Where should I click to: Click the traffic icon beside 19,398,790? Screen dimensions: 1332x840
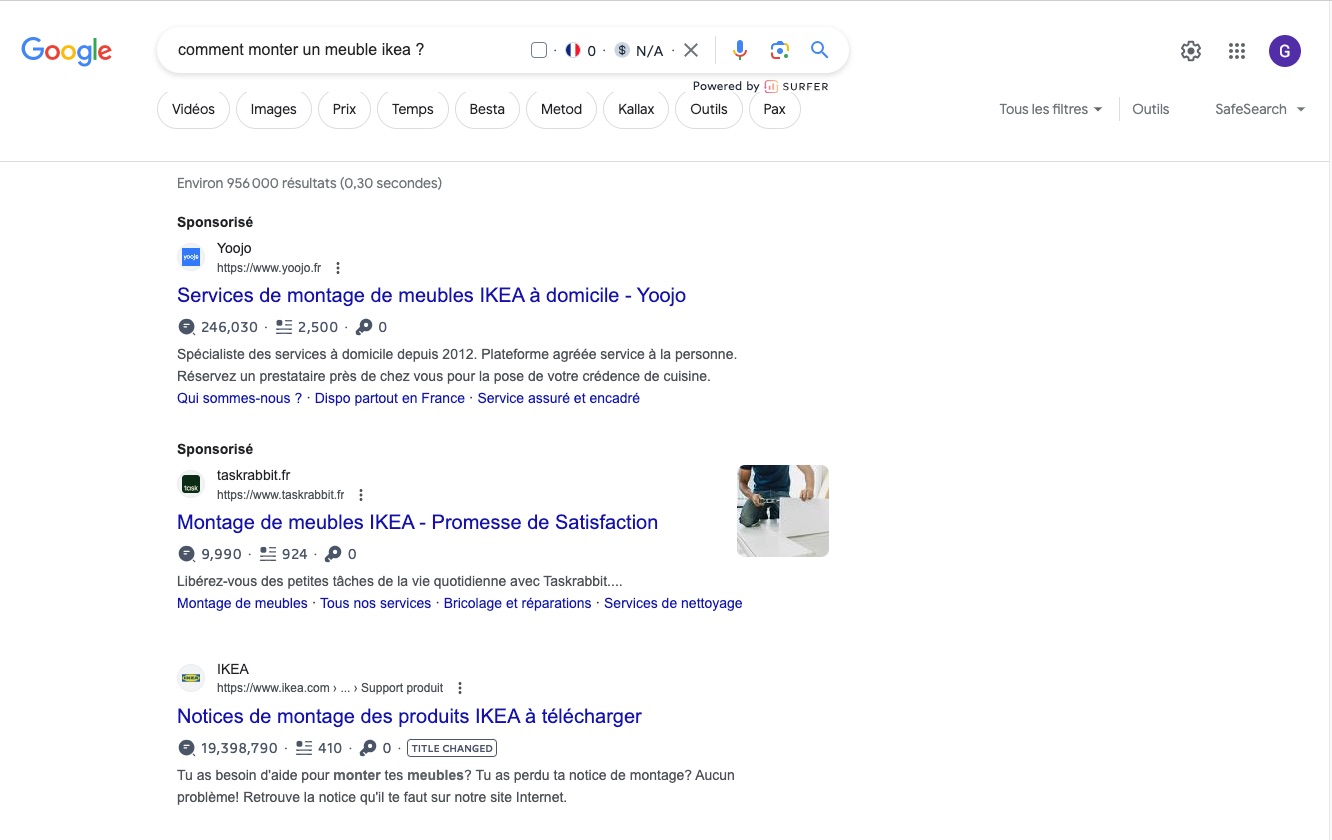click(x=186, y=748)
